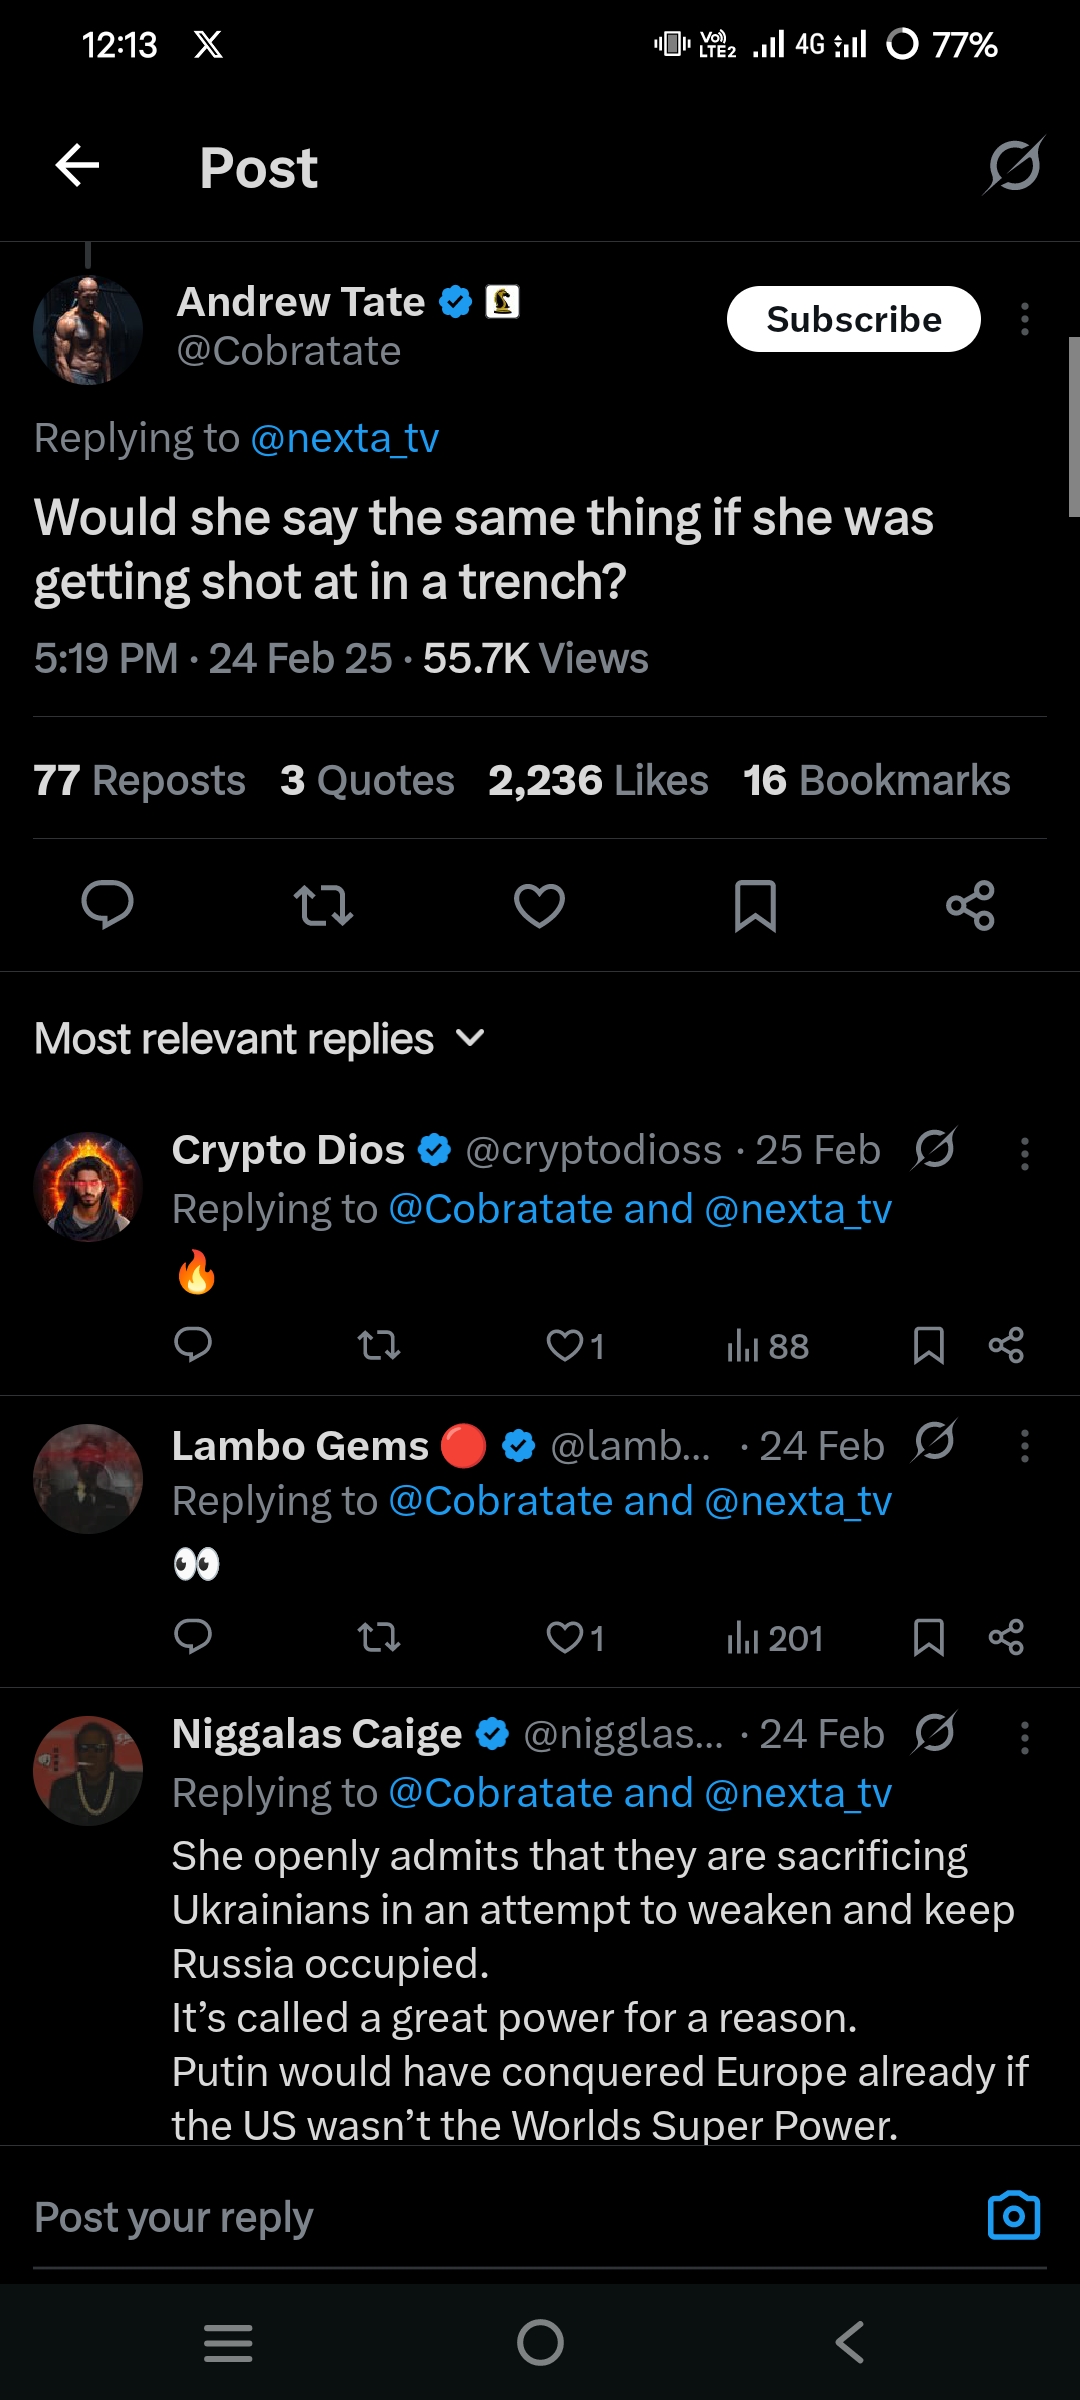
Task: Open the @nexta_tv mention link
Action: click(344, 438)
